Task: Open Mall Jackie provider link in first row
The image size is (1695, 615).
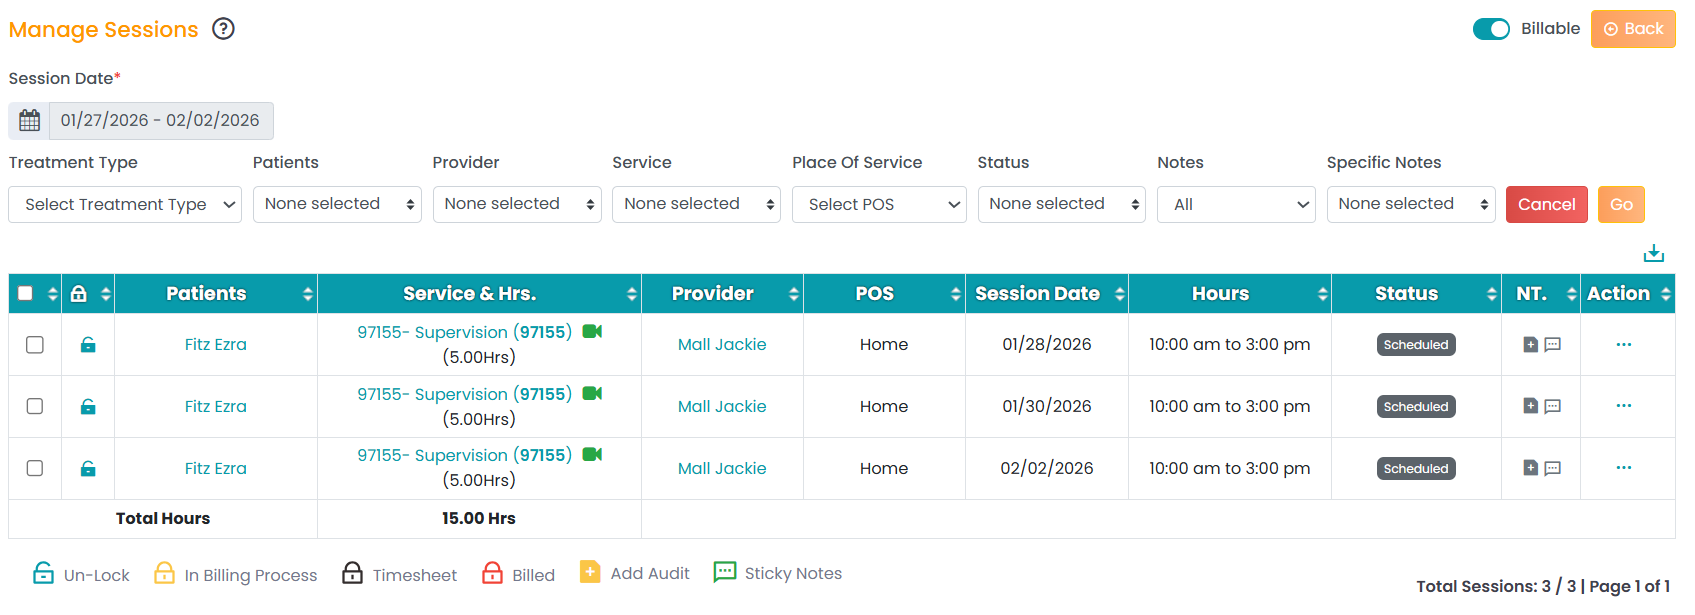Action: point(722,345)
